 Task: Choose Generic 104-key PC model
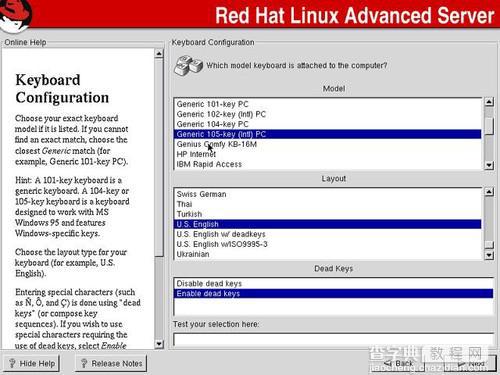pyautogui.click(x=327, y=124)
